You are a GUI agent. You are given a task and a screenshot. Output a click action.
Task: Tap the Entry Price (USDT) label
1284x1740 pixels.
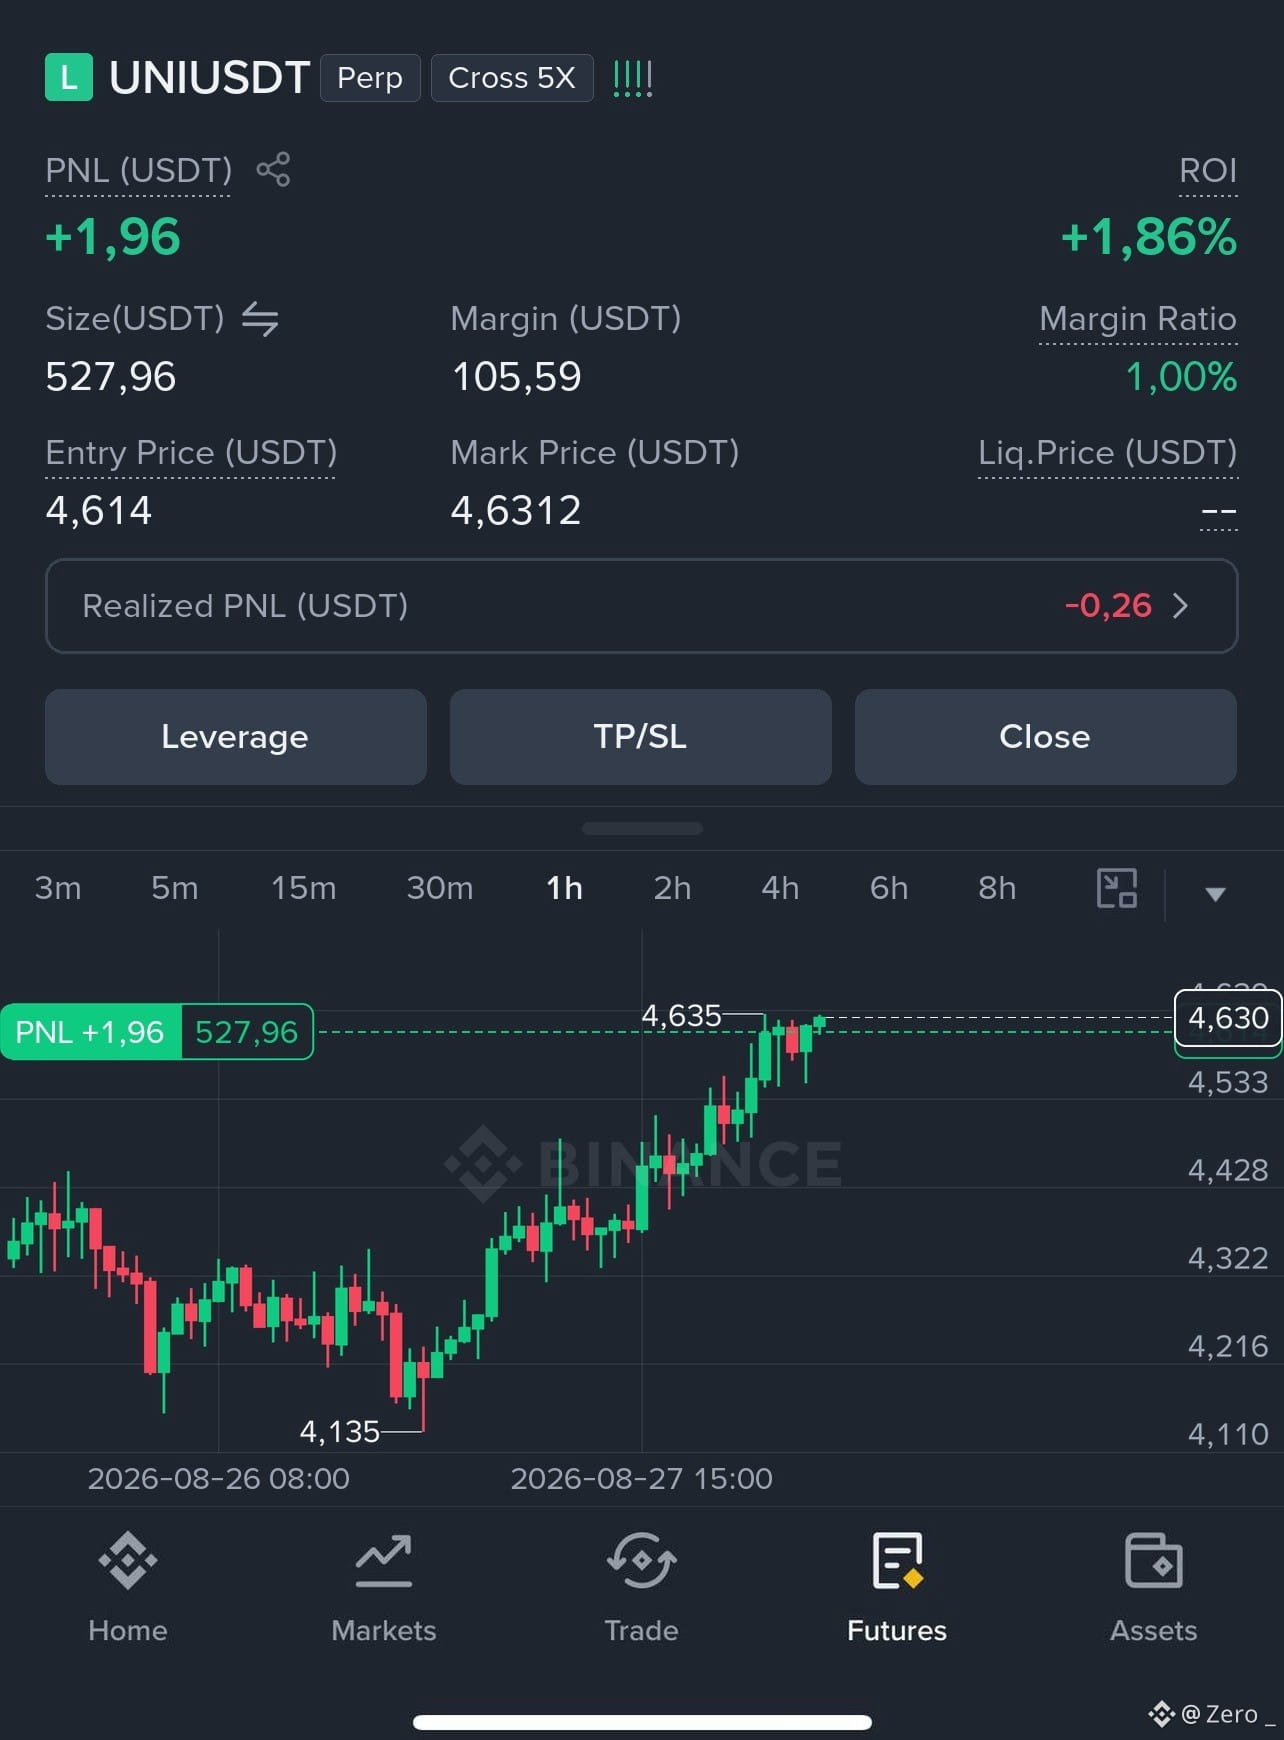coord(191,453)
